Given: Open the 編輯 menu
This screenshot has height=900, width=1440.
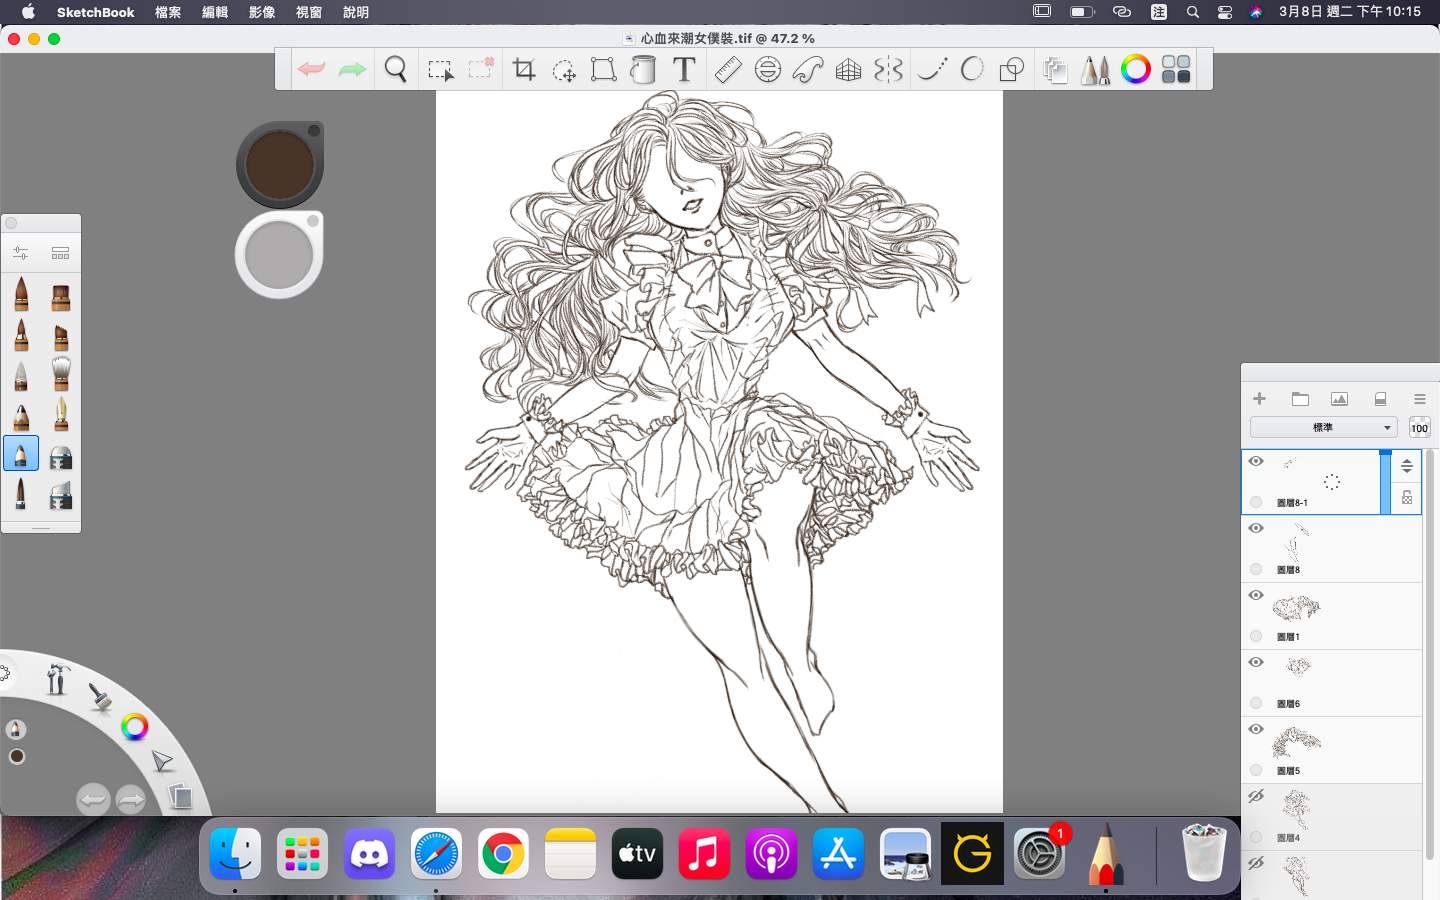Looking at the screenshot, I should [215, 12].
